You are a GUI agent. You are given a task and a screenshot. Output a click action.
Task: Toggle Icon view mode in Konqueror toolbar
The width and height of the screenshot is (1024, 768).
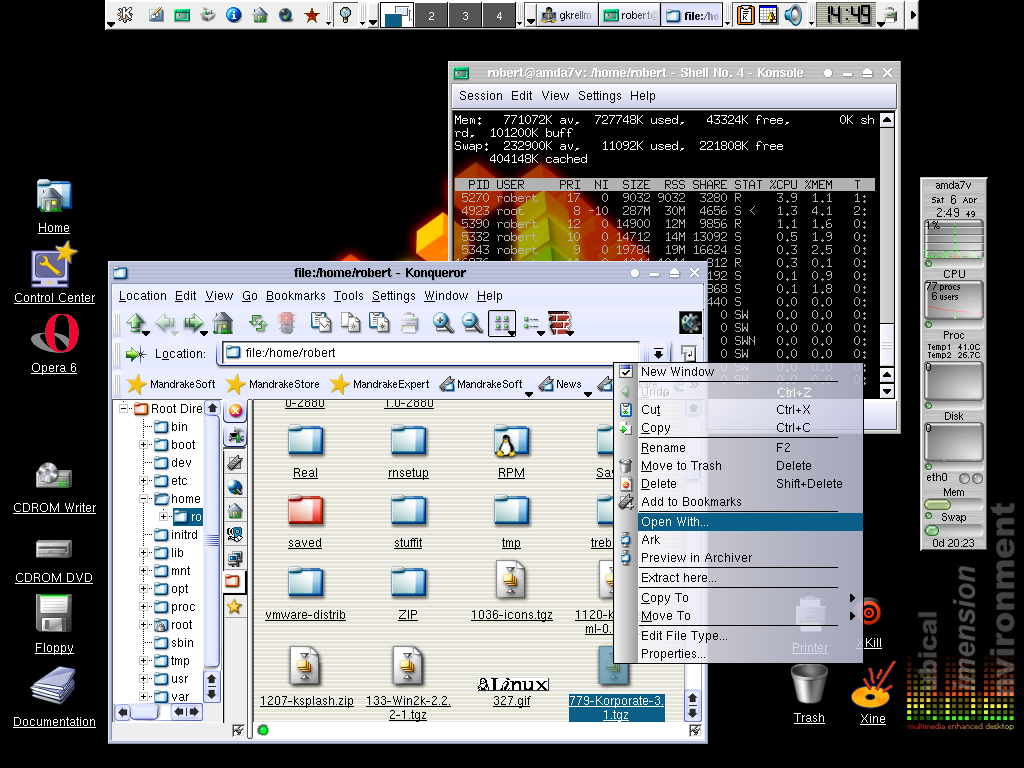point(502,323)
